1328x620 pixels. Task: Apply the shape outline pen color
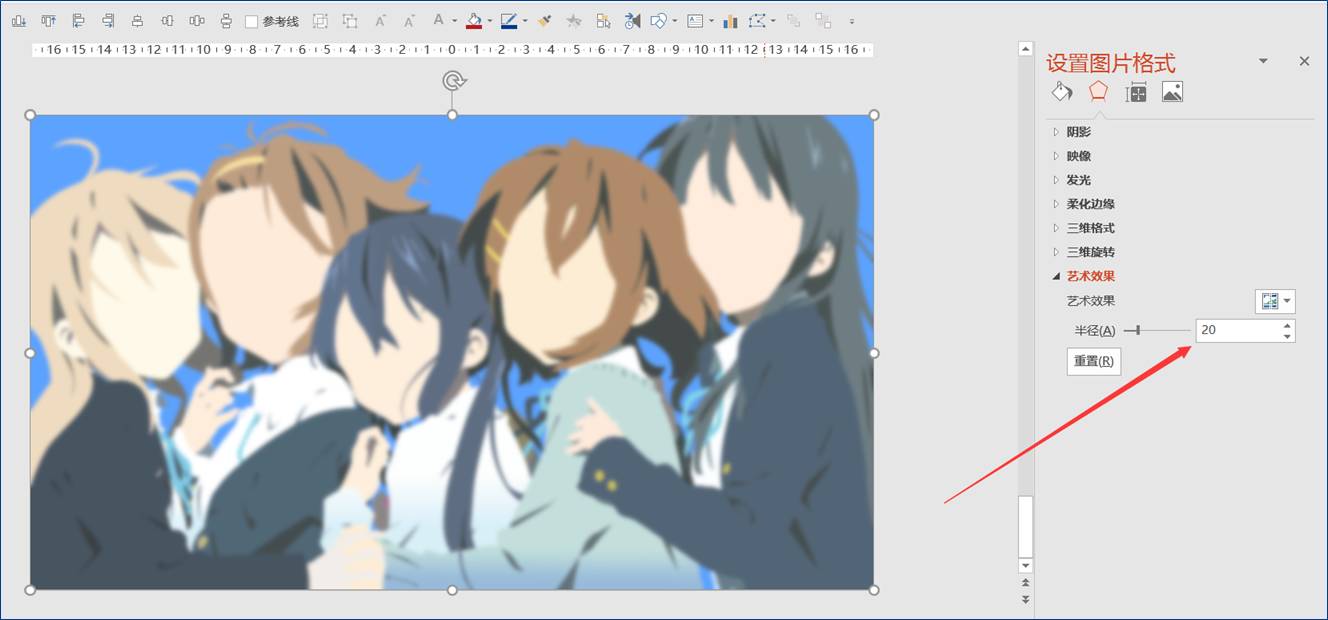[x=509, y=21]
